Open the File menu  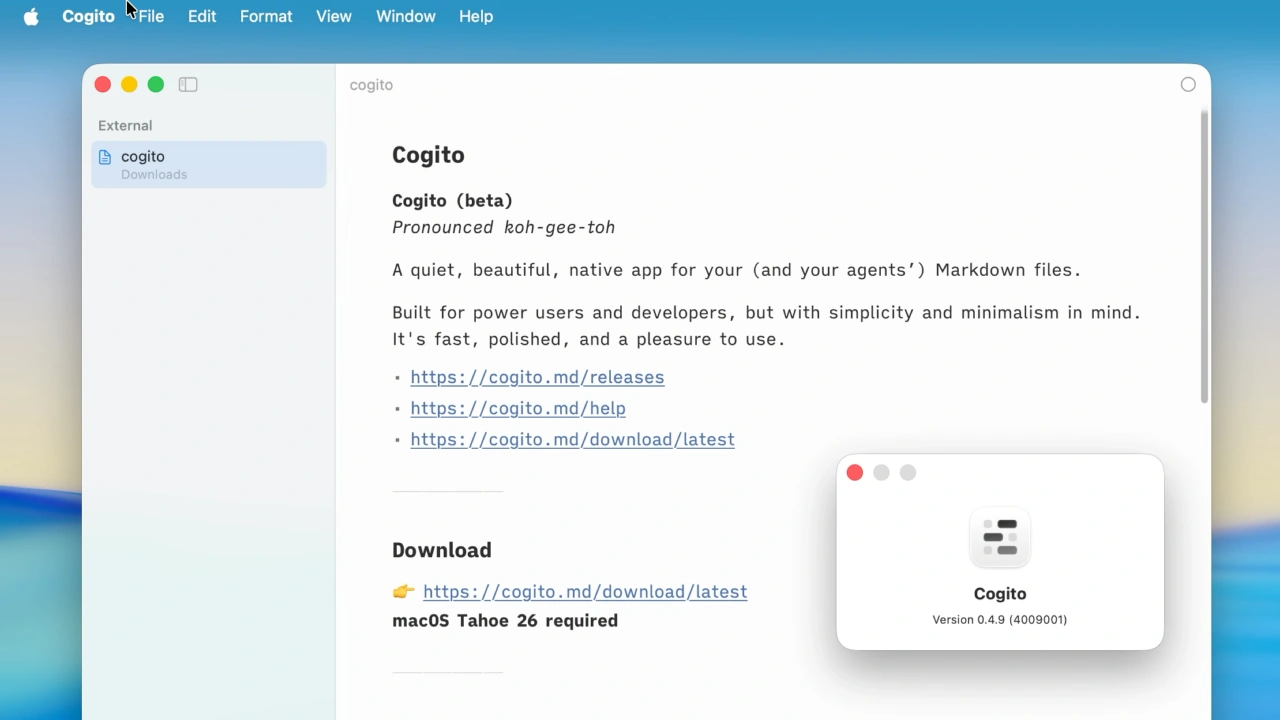click(x=151, y=17)
